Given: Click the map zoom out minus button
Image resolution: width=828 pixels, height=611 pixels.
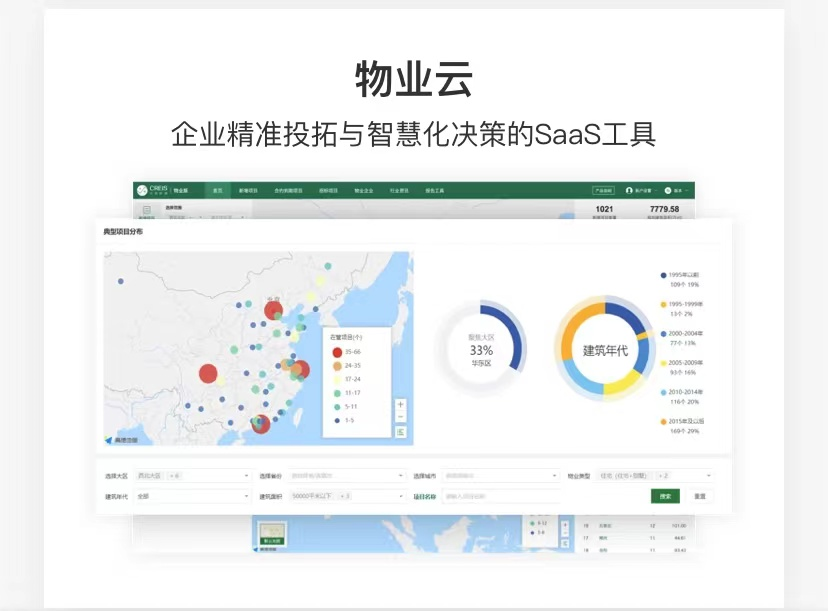Looking at the screenshot, I should click(401, 417).
